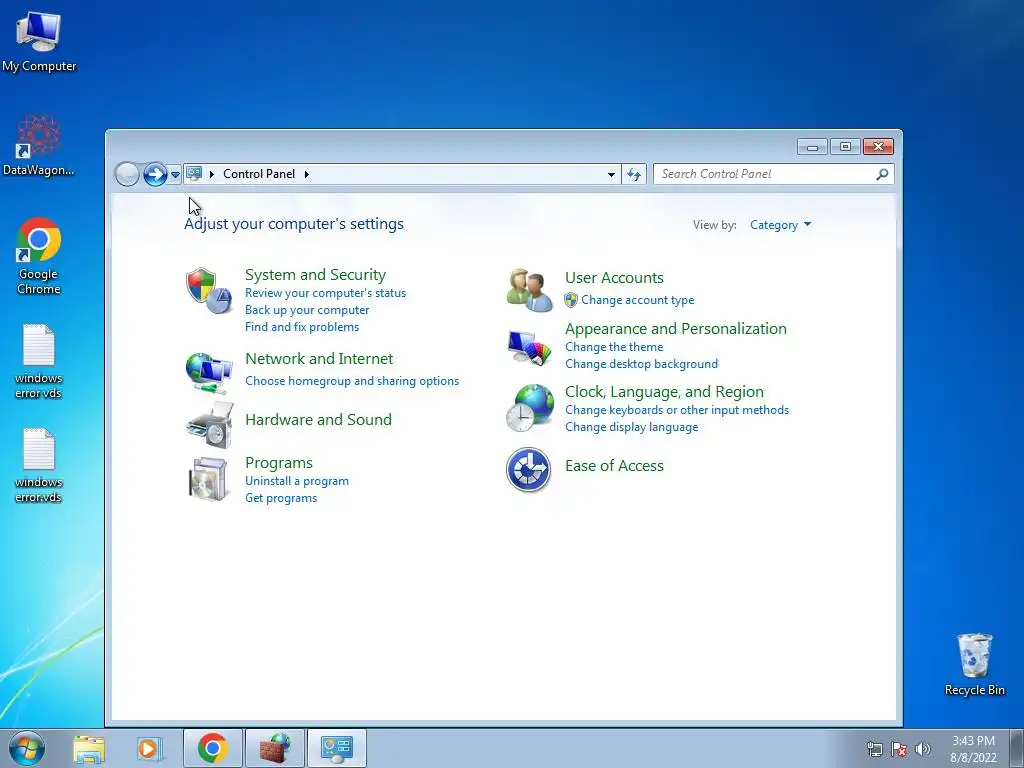Click Review your computer's status
Screen dimensions: 1024x768
[325, 293]
